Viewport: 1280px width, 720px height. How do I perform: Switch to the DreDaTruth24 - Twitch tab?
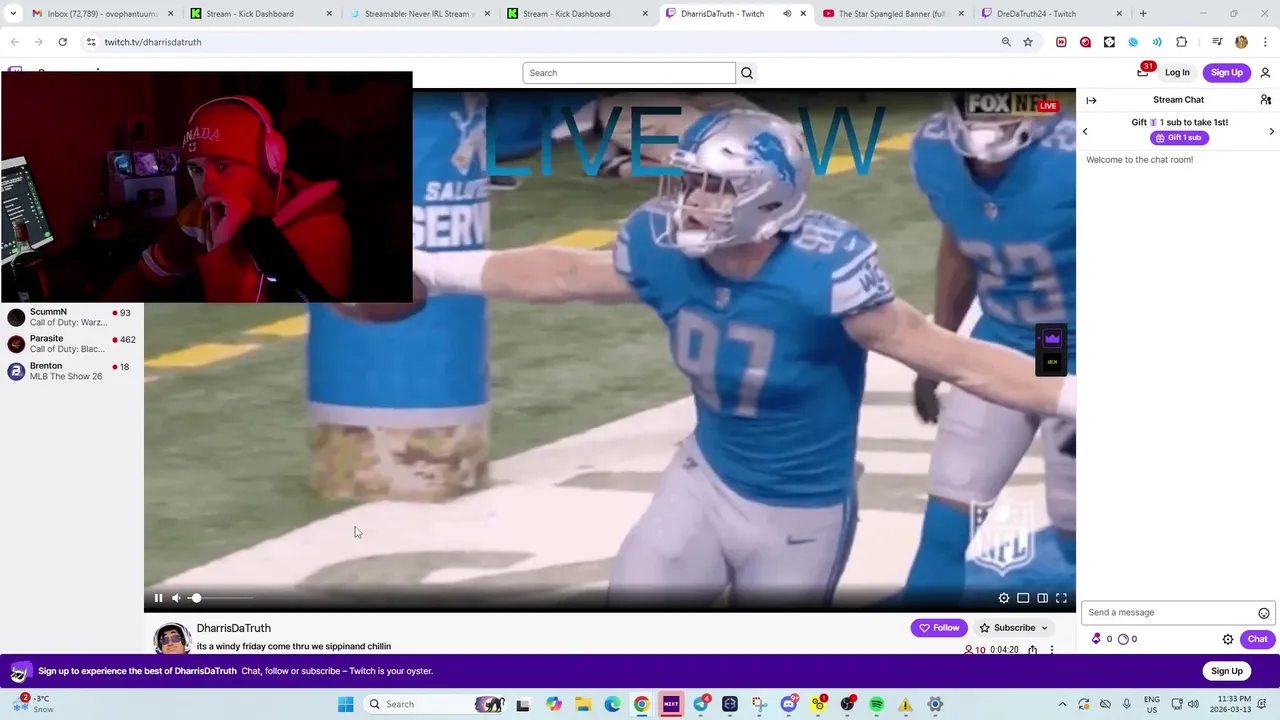(1052, 14)
